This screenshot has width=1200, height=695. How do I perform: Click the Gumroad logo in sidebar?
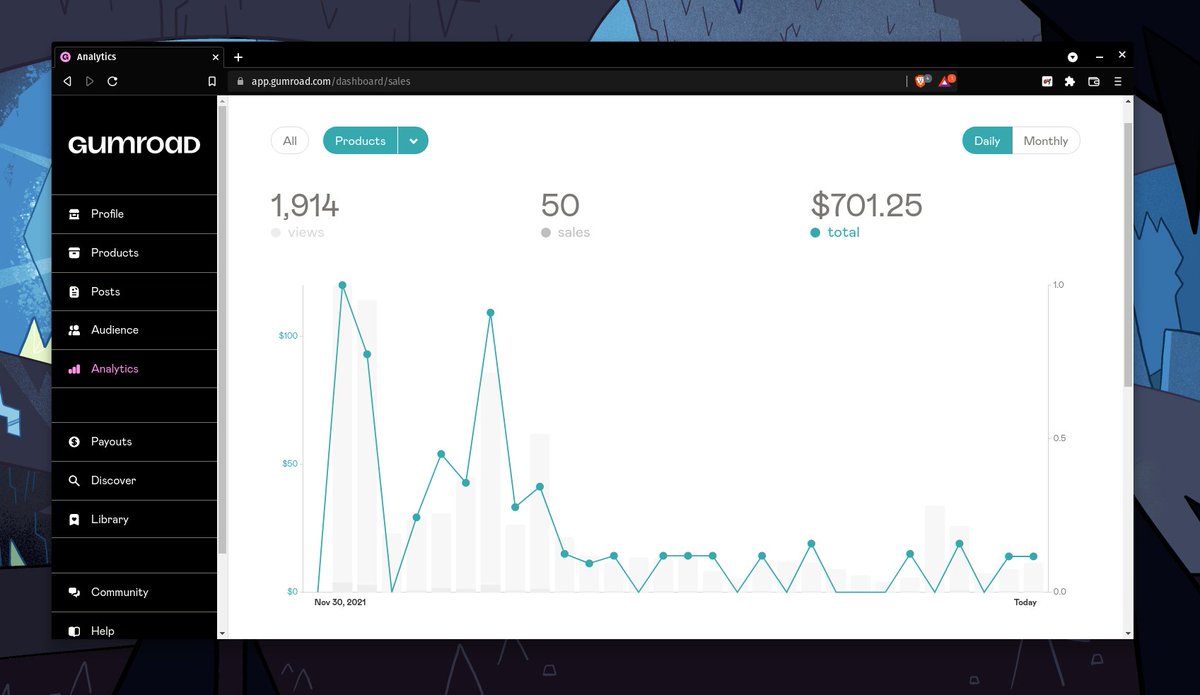tap(134, 145)
